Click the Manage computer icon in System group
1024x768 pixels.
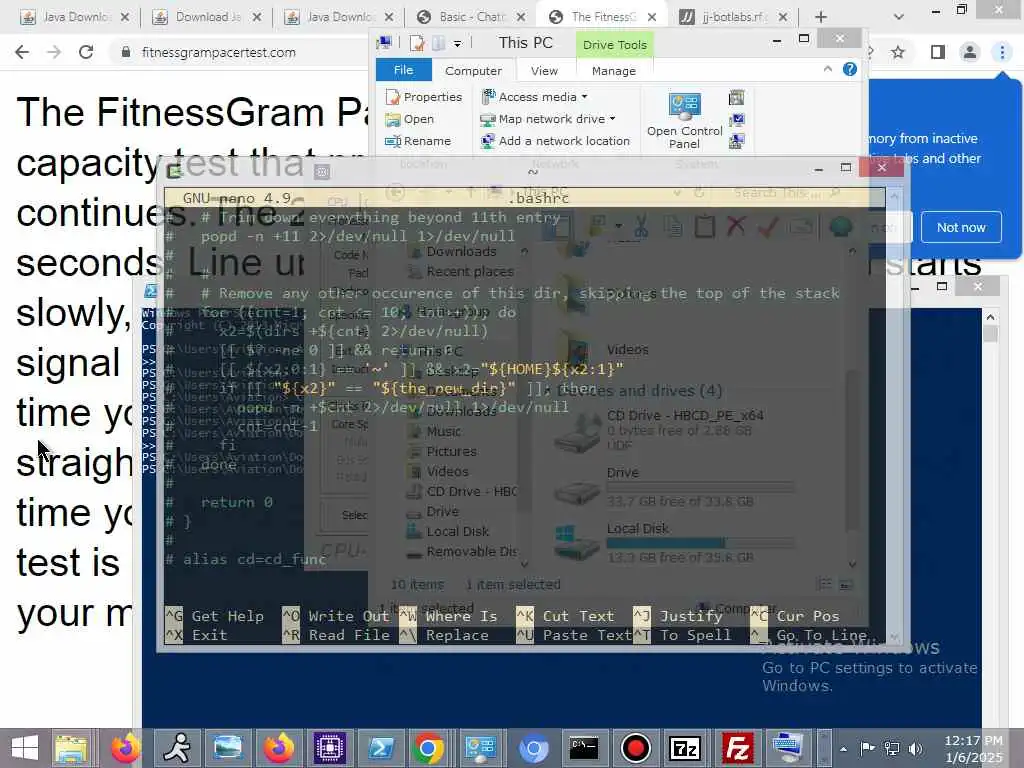[736, 141]
